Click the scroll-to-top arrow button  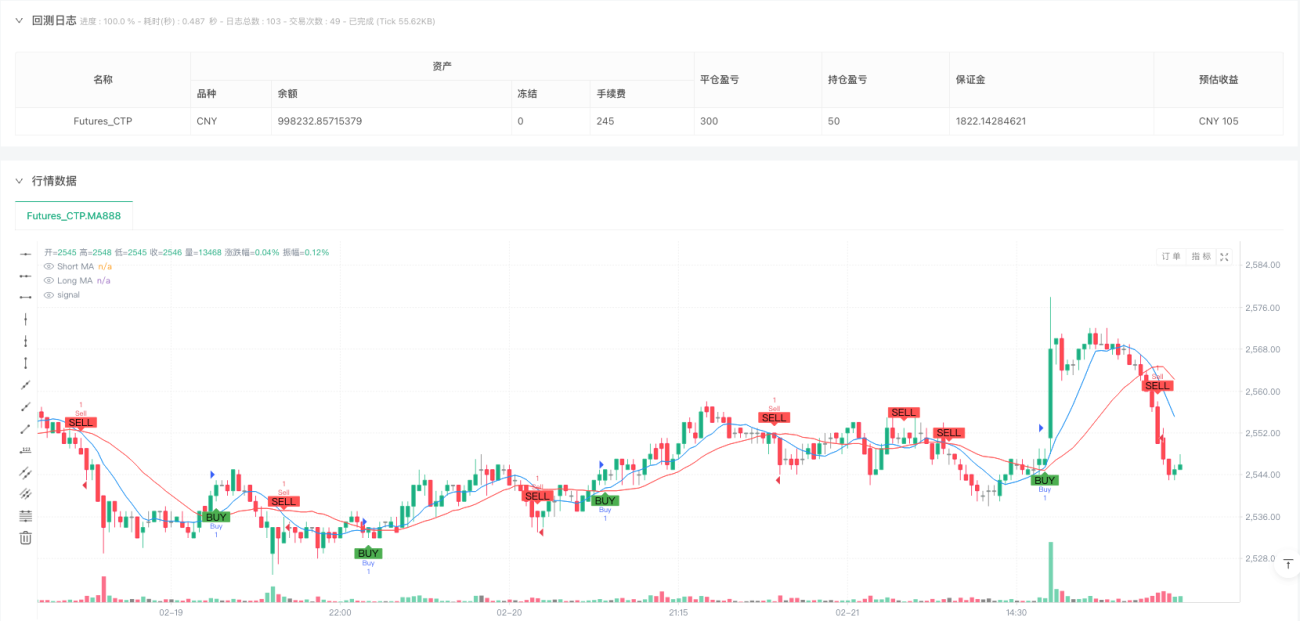(x=1289, y=562)
